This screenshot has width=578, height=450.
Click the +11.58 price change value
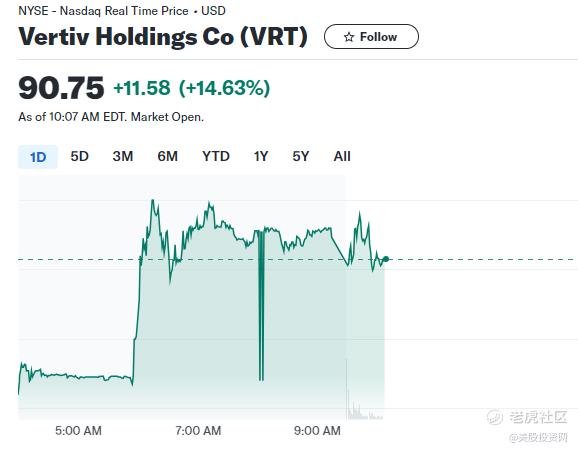[142, 88]
